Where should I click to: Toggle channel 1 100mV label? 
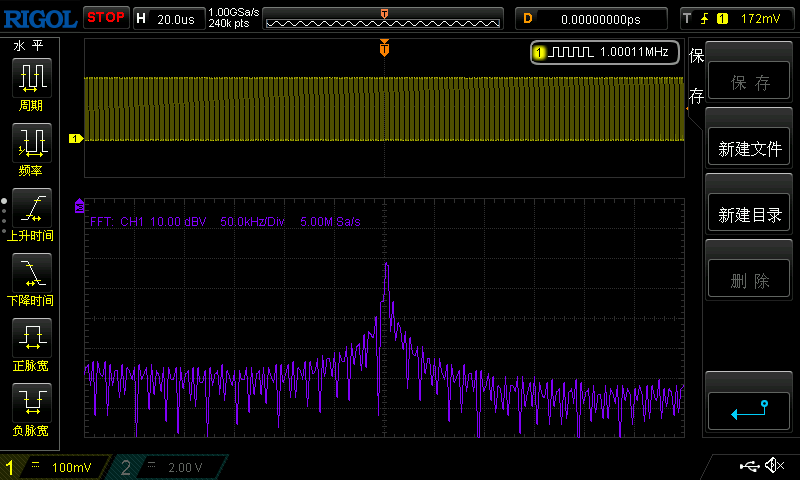pos(58,467)
